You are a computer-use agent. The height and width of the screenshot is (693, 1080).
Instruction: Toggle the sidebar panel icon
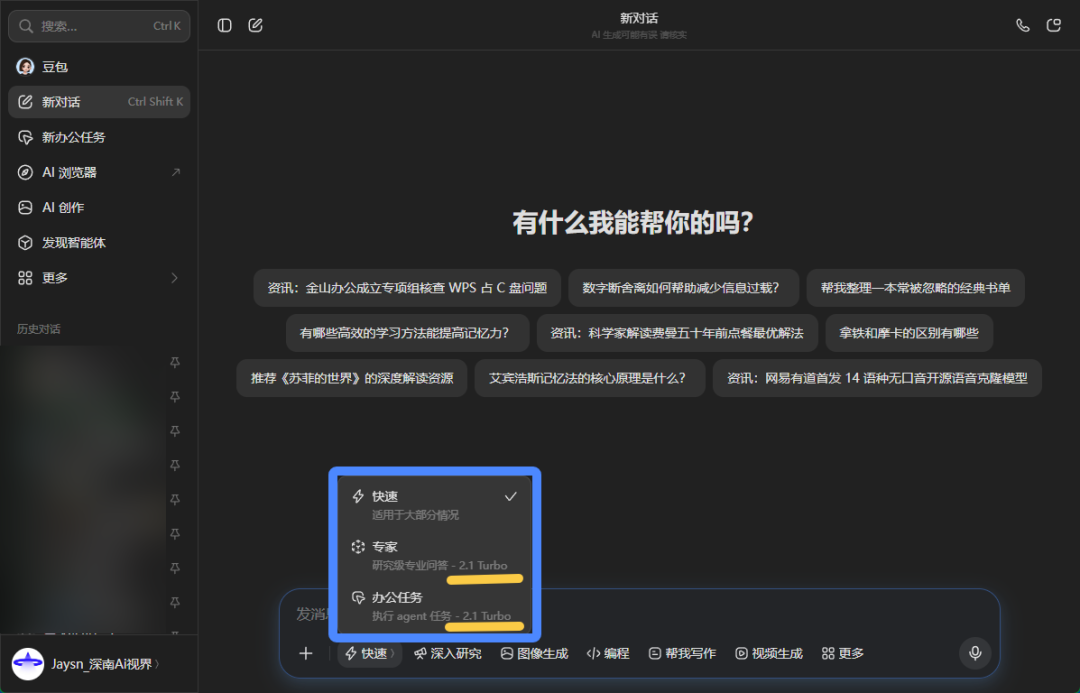225,25
